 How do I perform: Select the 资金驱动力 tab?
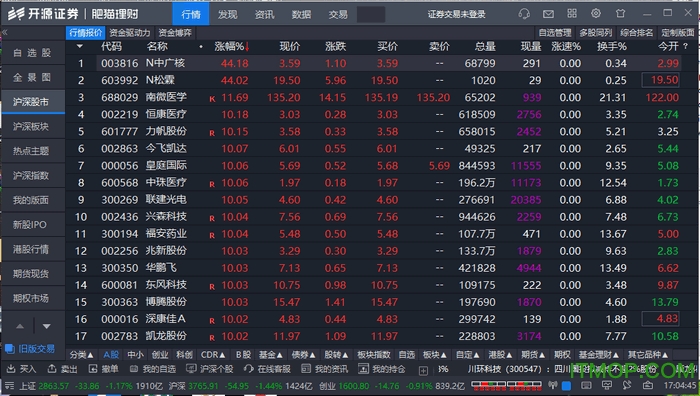[130, 33]
